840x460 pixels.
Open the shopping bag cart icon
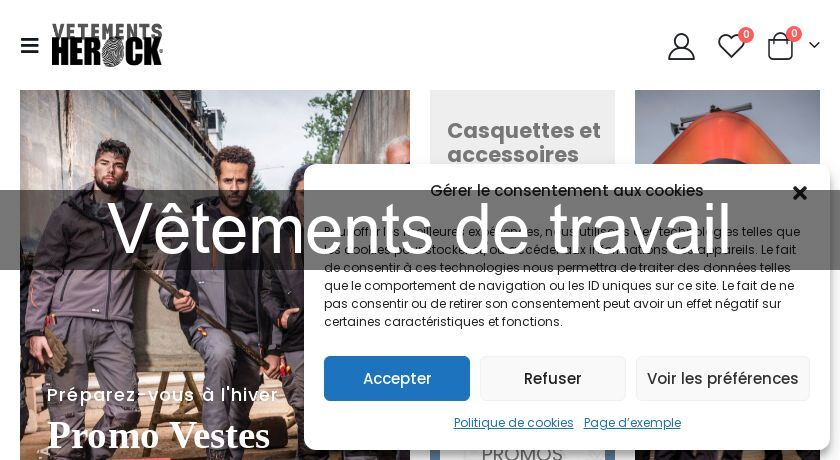[x=780, y=47]
